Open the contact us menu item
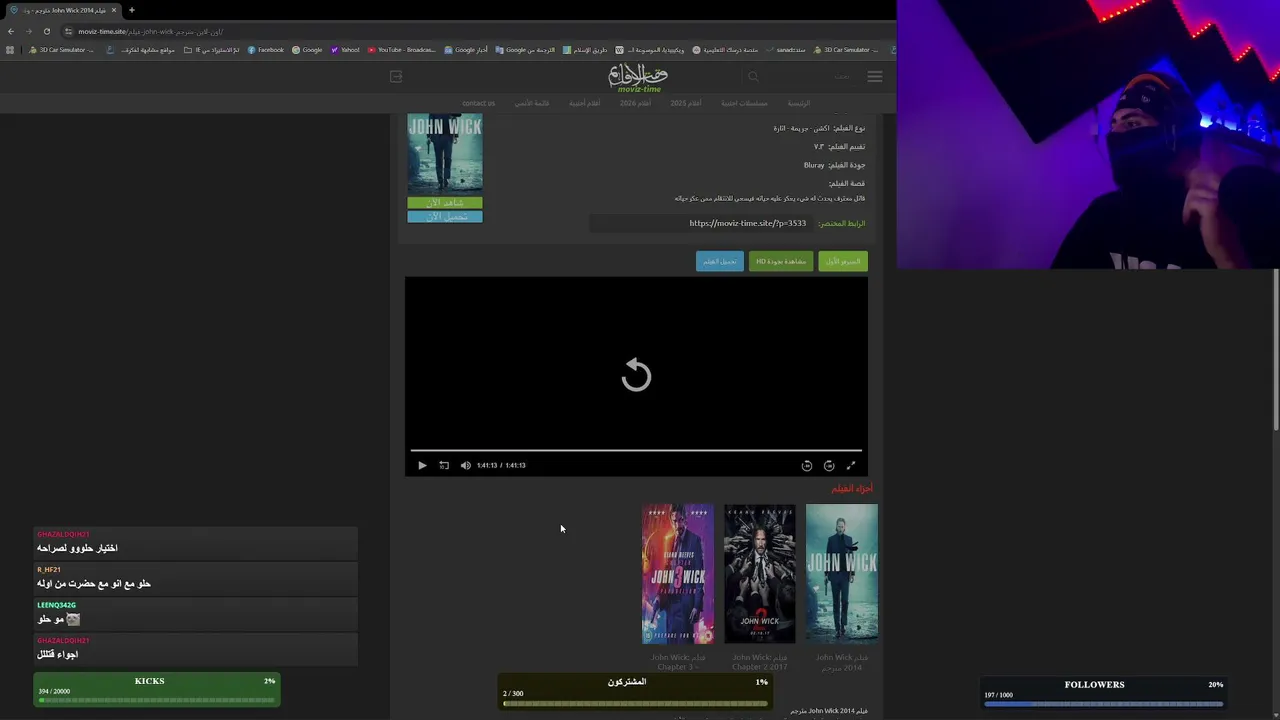1280x720 pixels. [478, 103]
